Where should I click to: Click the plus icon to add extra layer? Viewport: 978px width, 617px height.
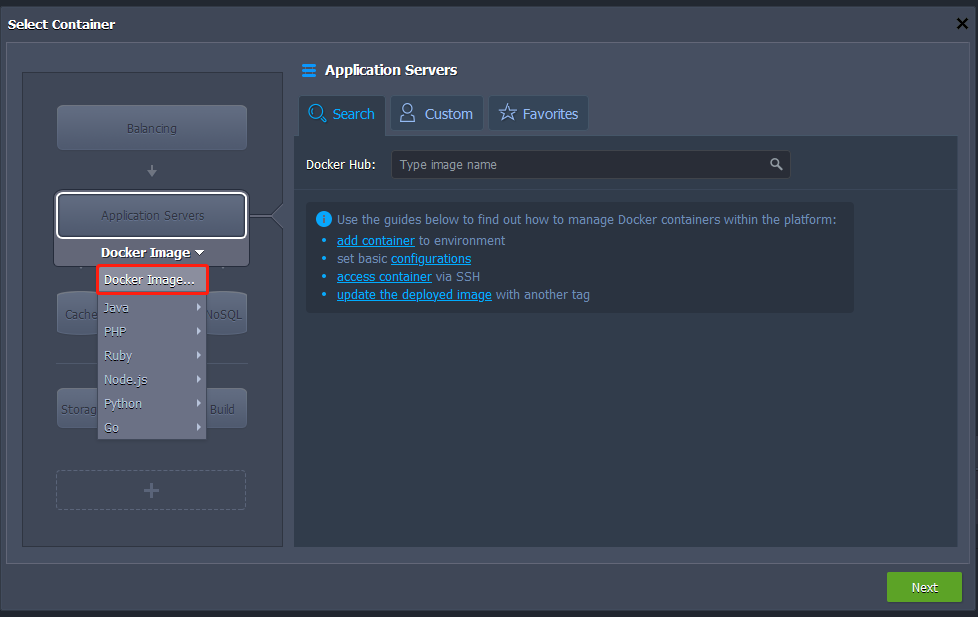[151, 490]
